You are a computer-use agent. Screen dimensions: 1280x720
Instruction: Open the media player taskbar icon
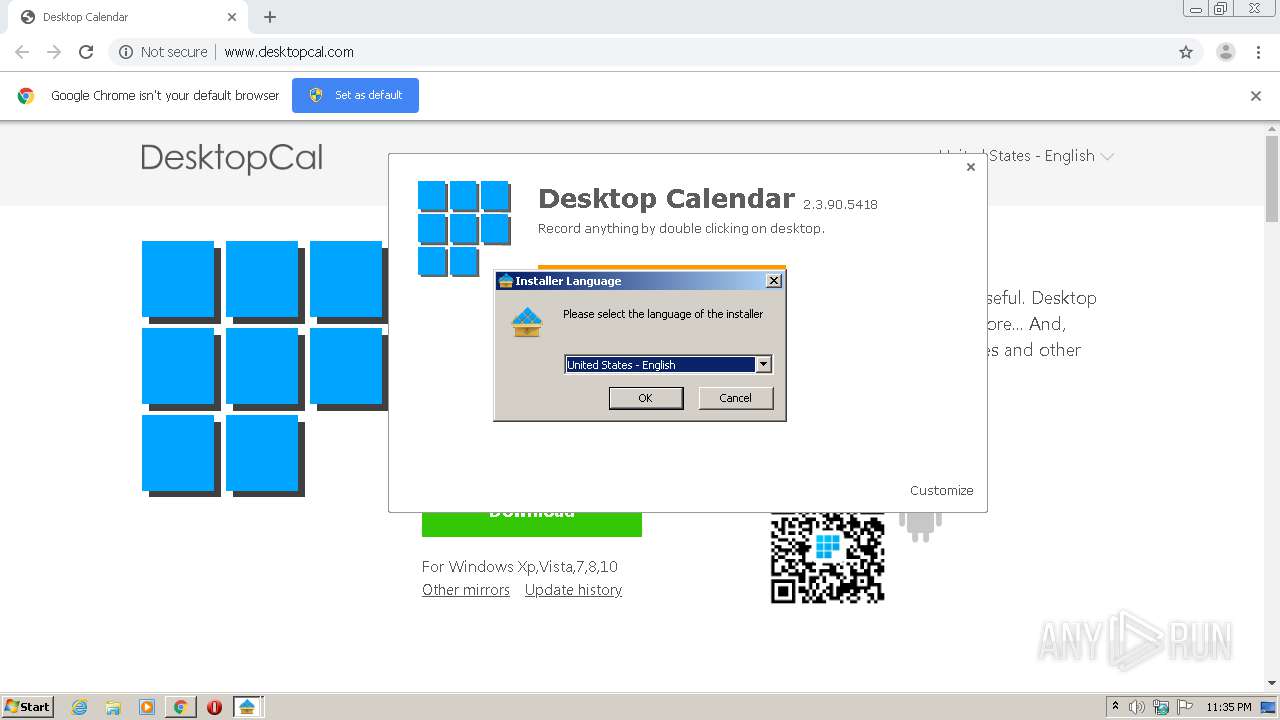click(x=147, y=707)
